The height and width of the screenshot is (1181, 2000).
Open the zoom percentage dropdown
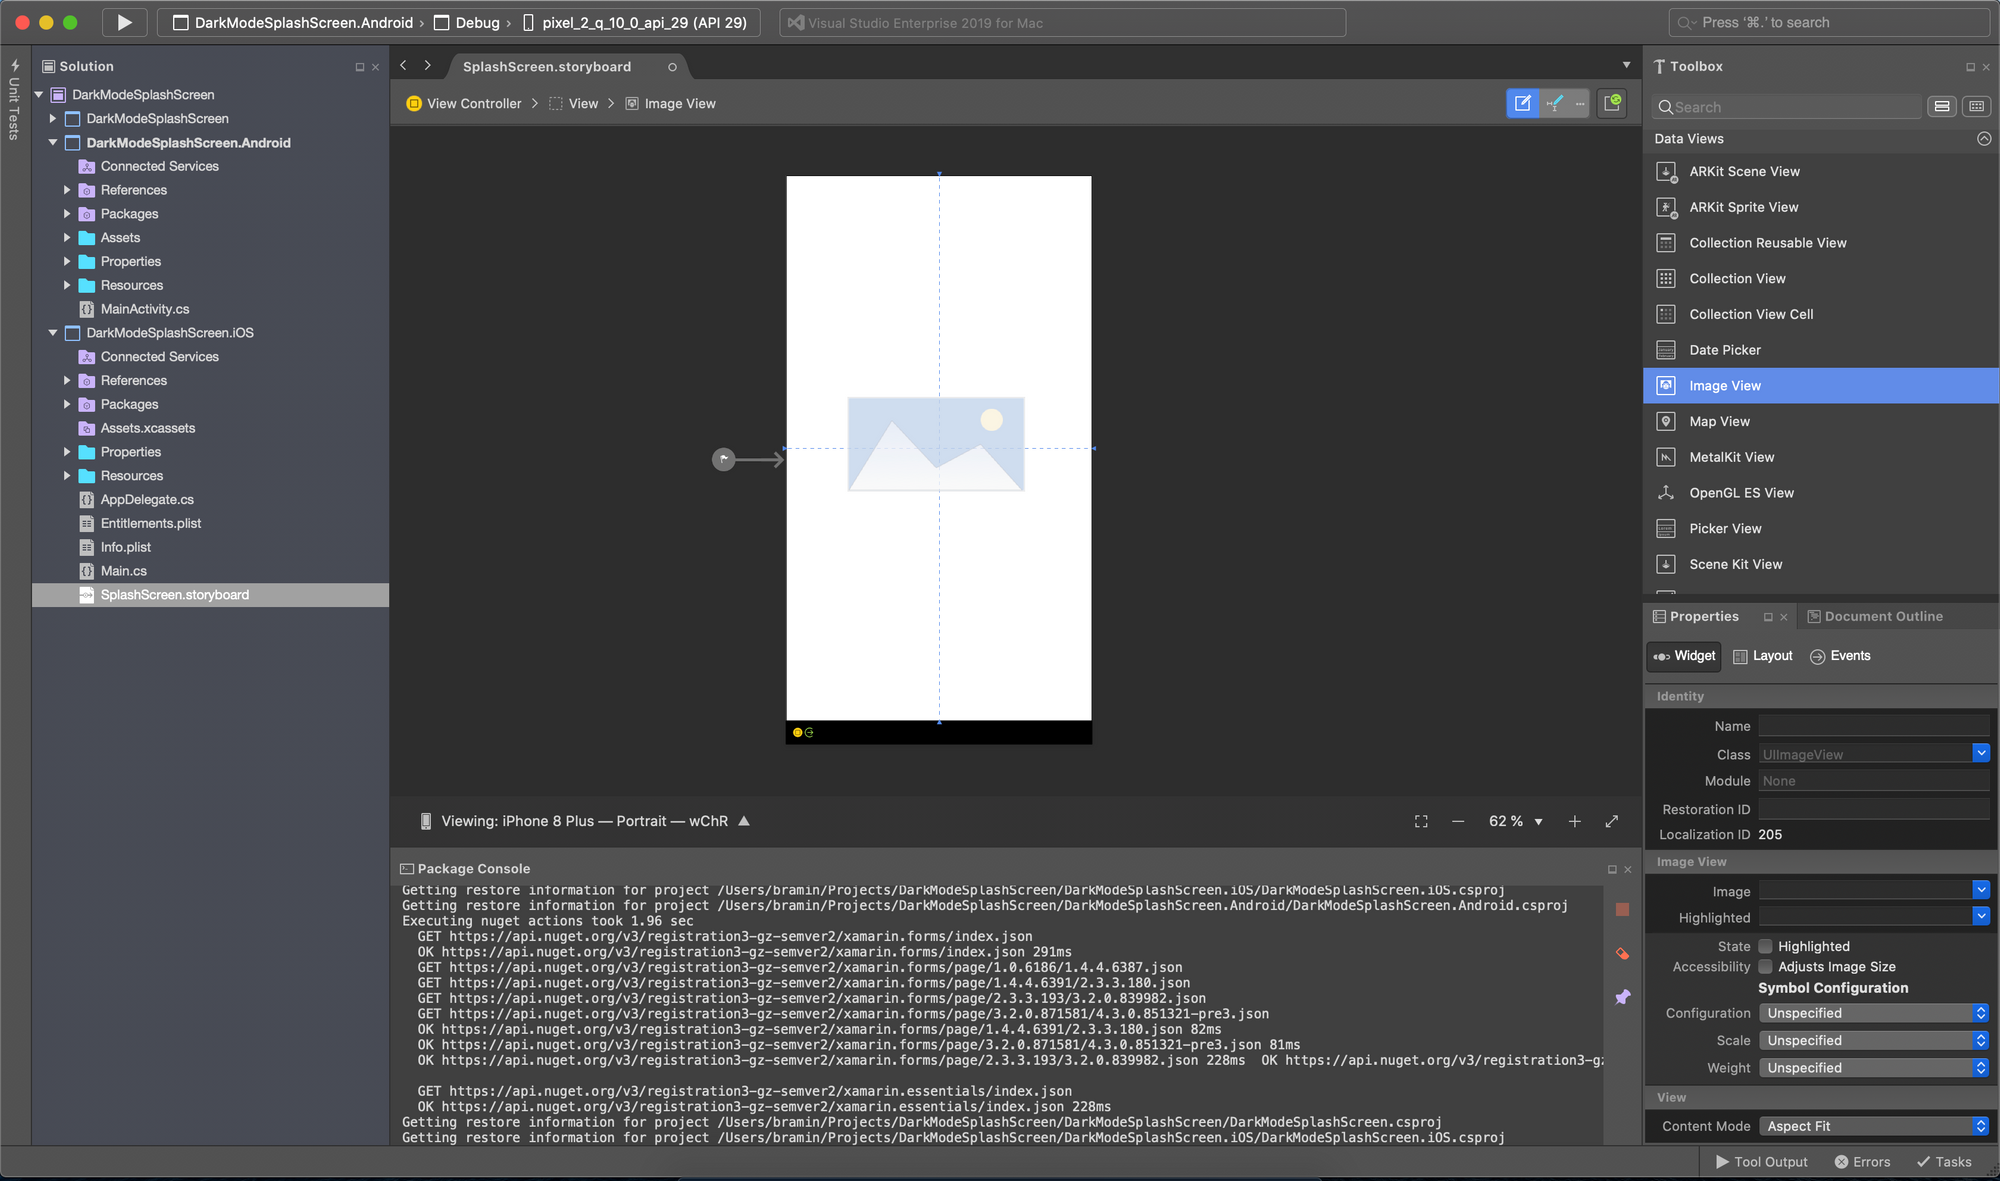point(1538,822)
